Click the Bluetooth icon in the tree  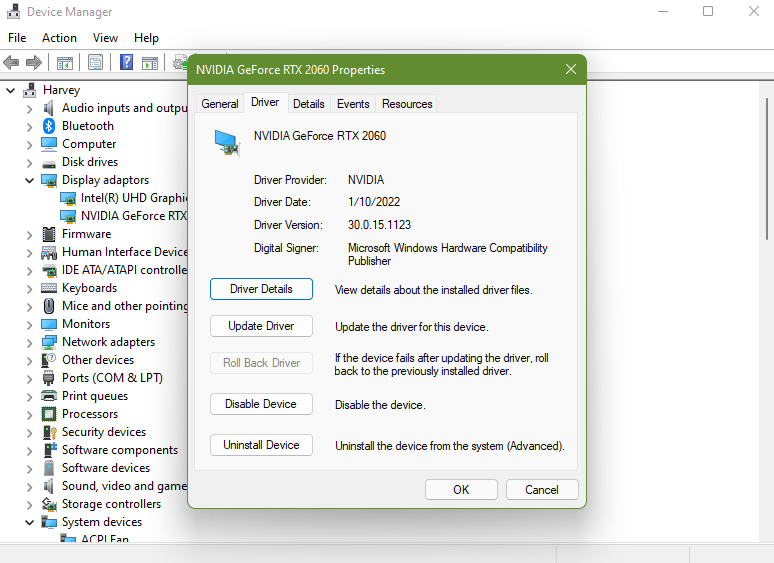48,126
